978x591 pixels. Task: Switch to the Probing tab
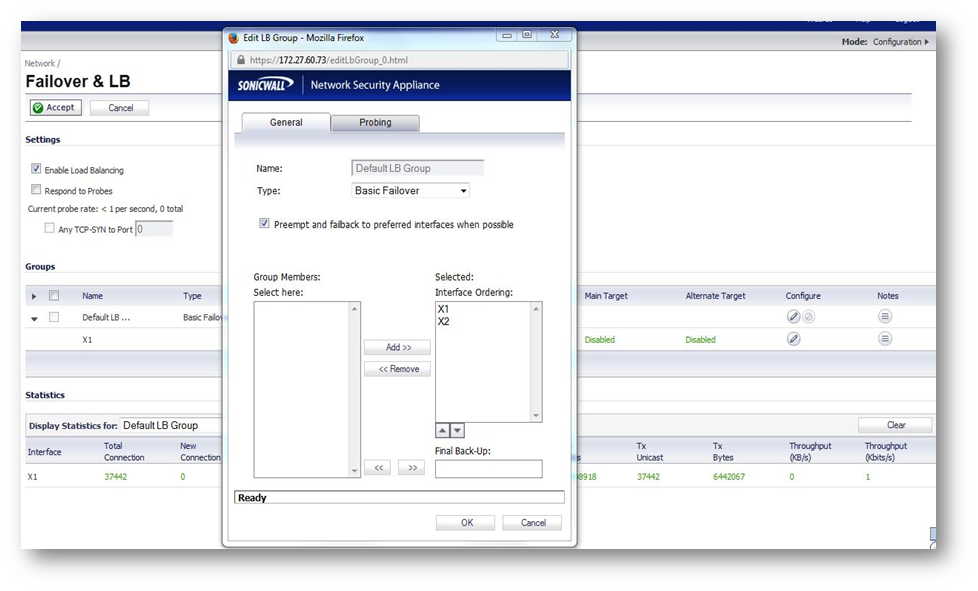(375, 123)
